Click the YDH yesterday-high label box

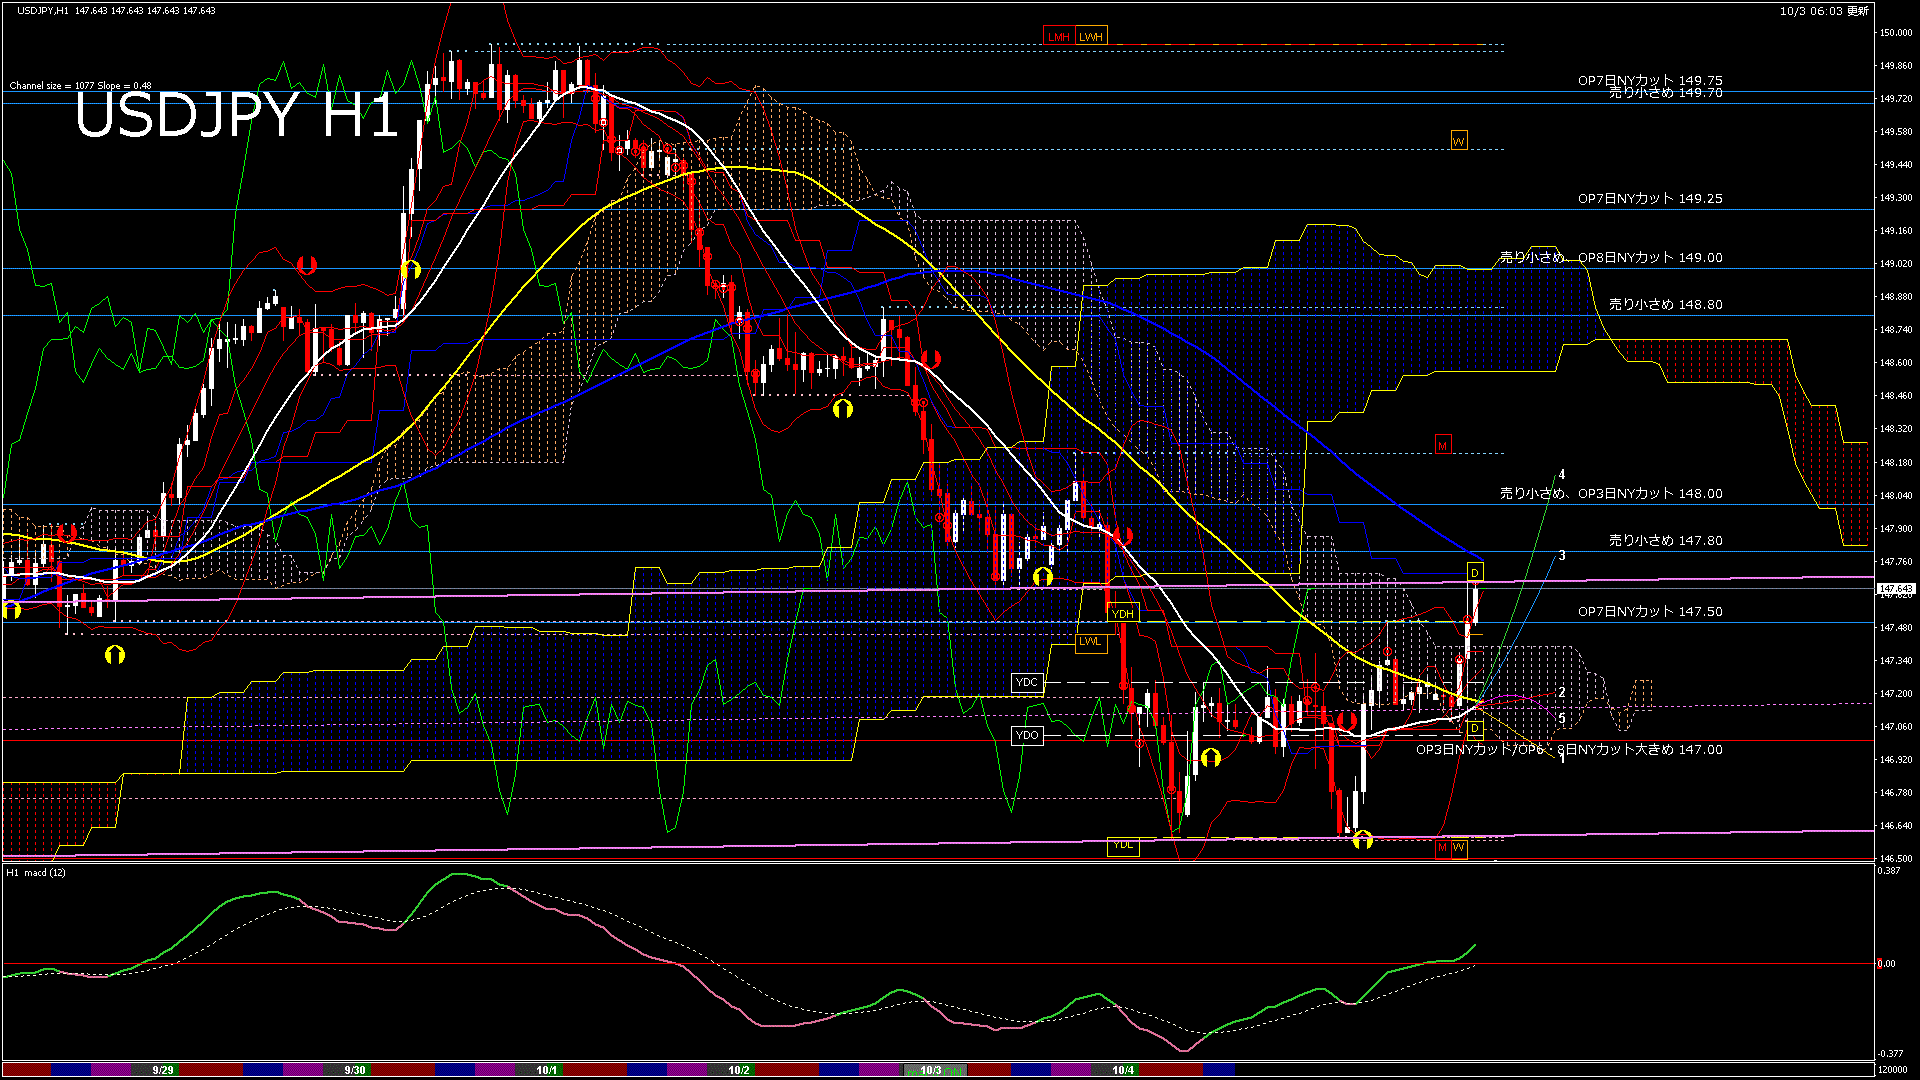[x=1123, y=614]
